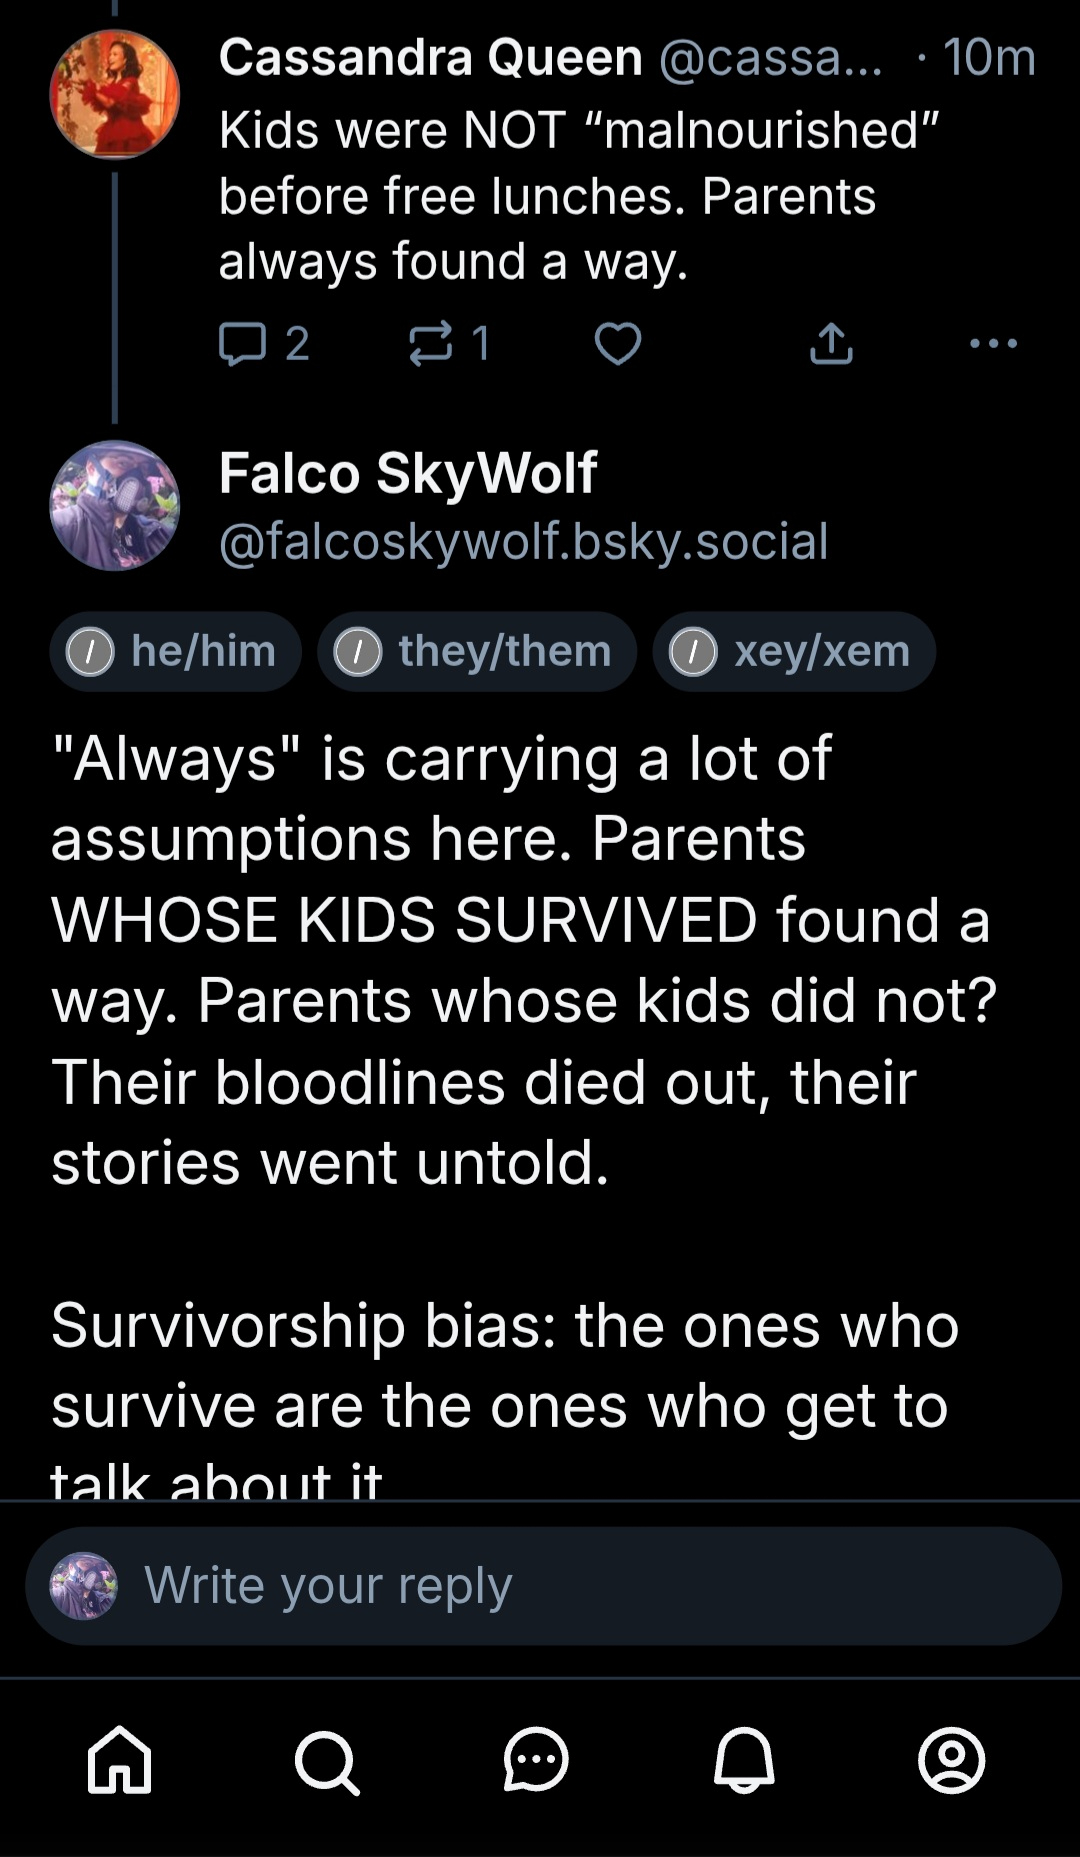
Task: Like Cassandra Queen's post with heart icon
Action: [x=617, y=344]
